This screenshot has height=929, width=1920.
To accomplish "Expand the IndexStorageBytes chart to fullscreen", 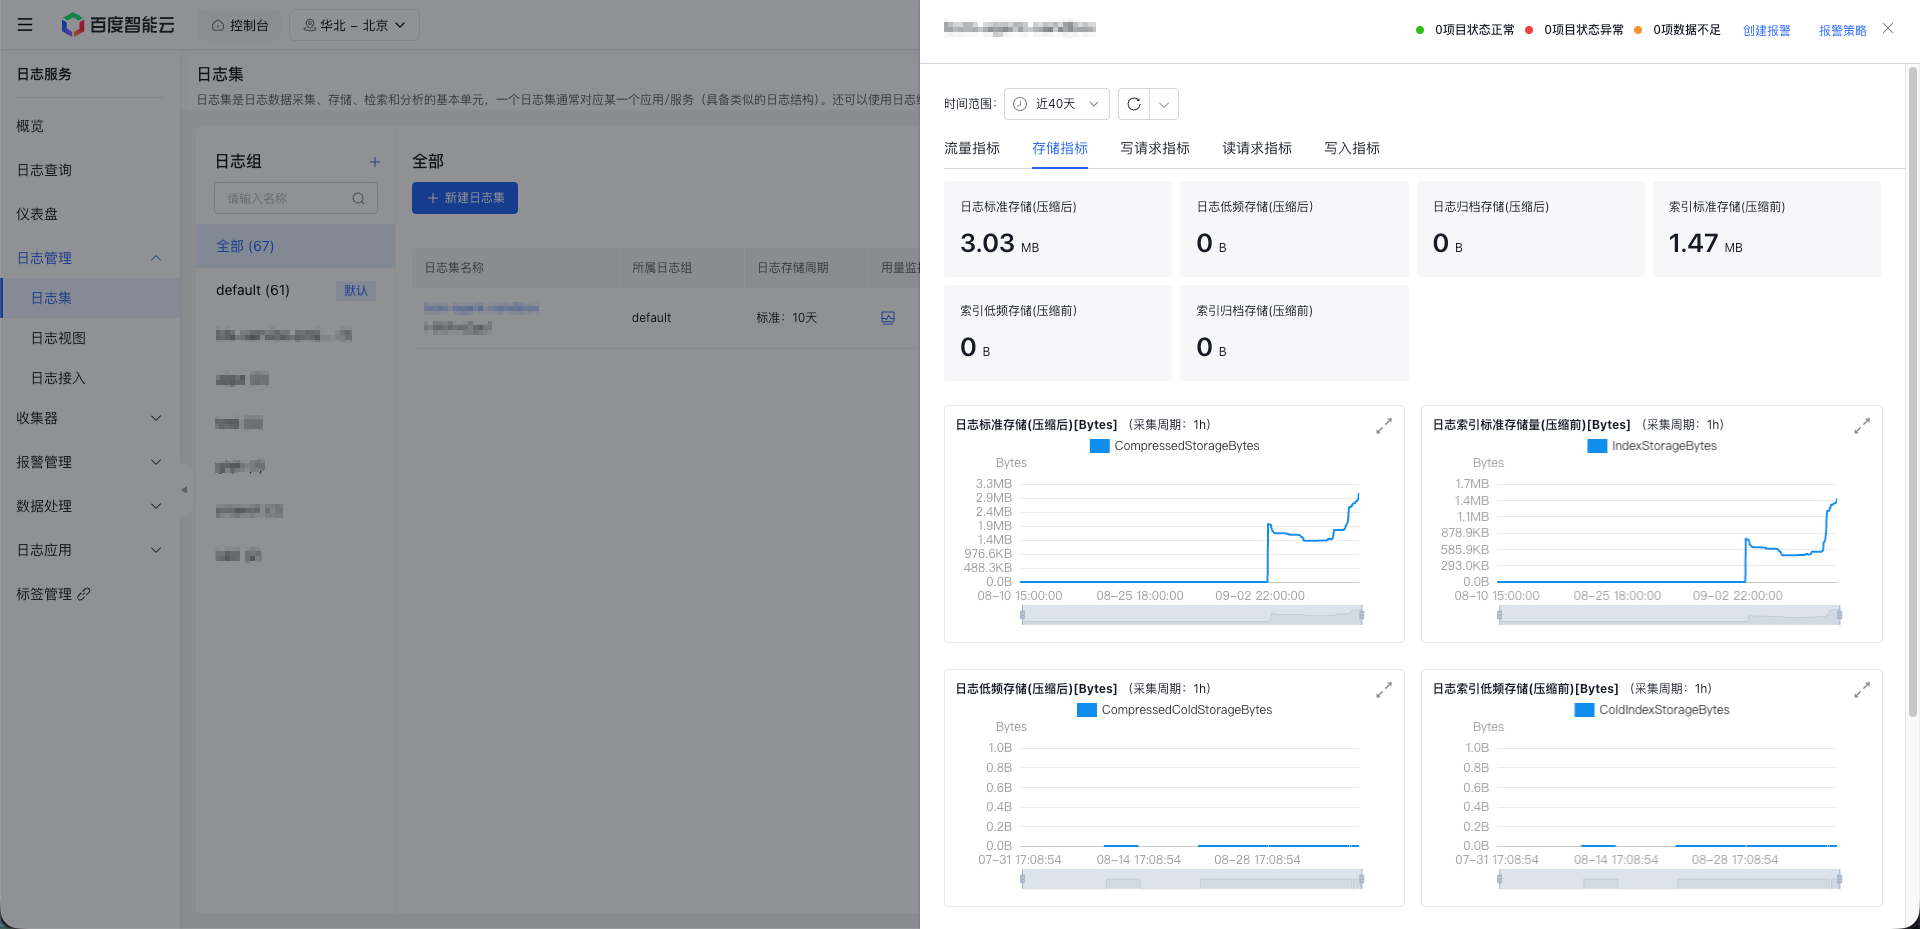I will coord(1862,426).
